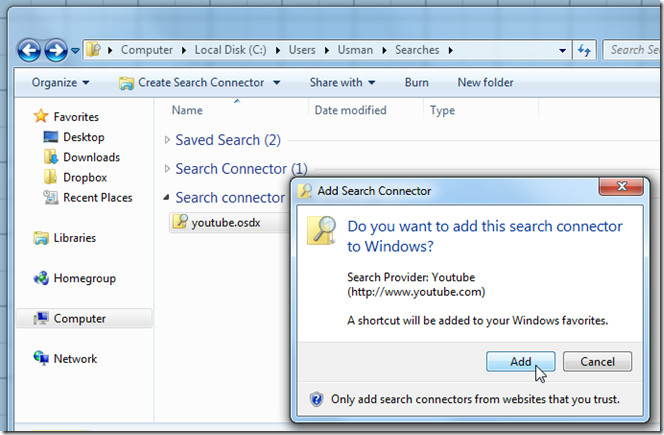Select Users in the address breadcrumb

click(x=302, y=50)
